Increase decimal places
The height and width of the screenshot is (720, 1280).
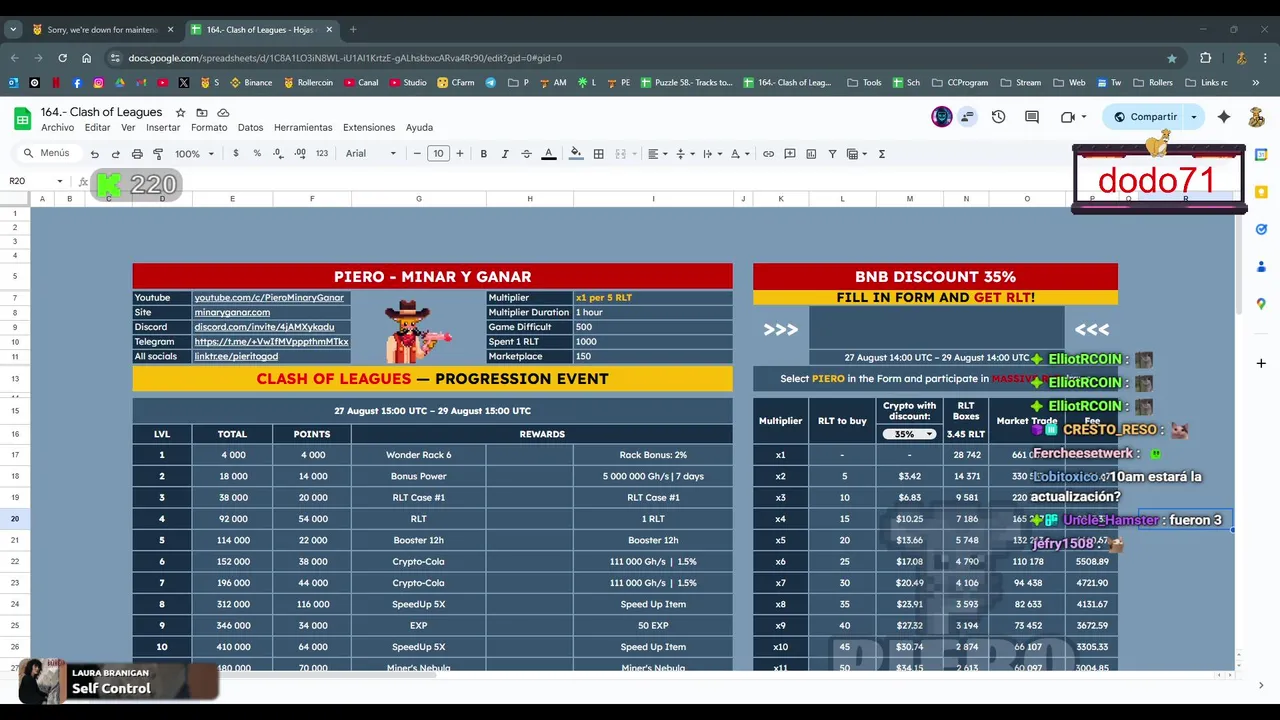(x=300, y=154)
